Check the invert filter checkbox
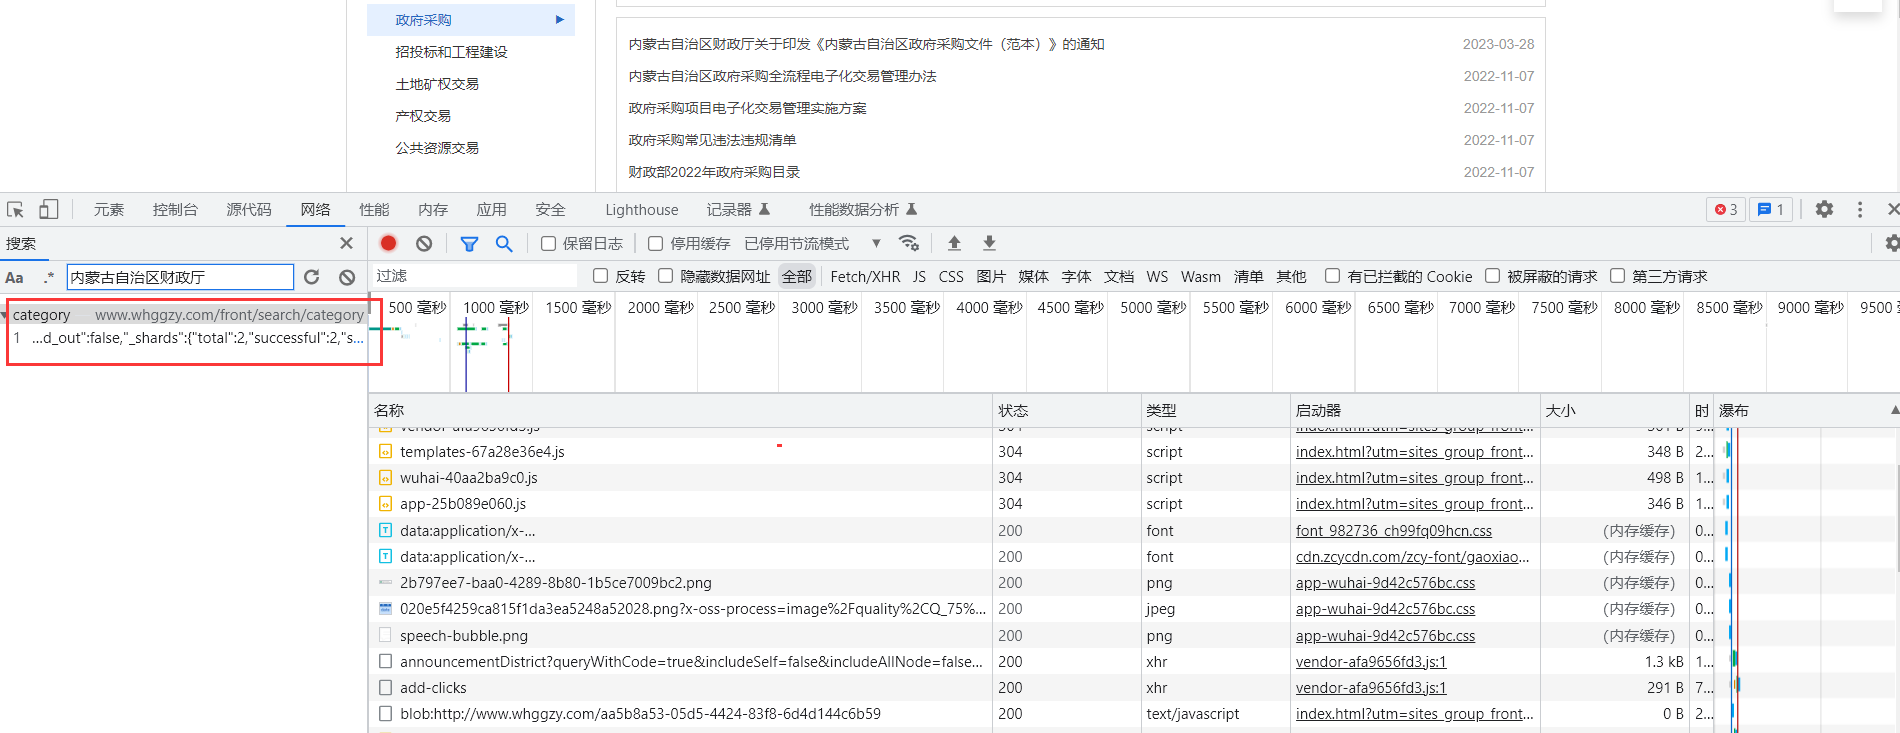The height and width of the screenshot is (733, 1900). (601, 276)
